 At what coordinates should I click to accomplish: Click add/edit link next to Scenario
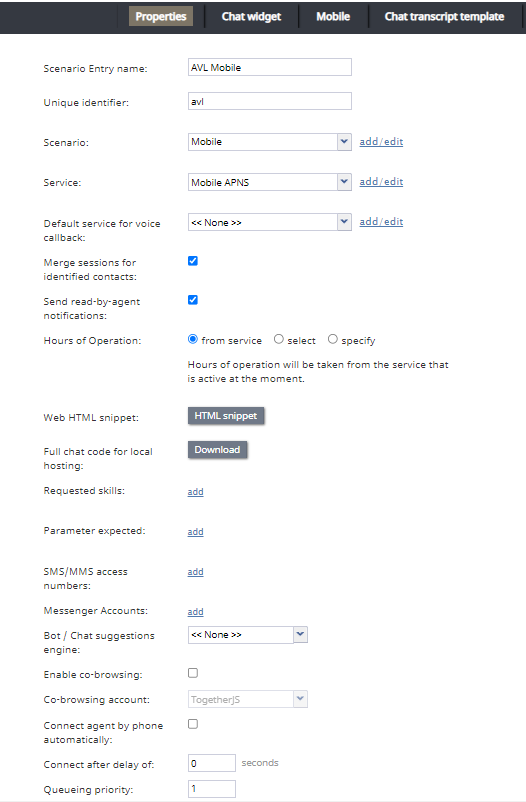381,142
